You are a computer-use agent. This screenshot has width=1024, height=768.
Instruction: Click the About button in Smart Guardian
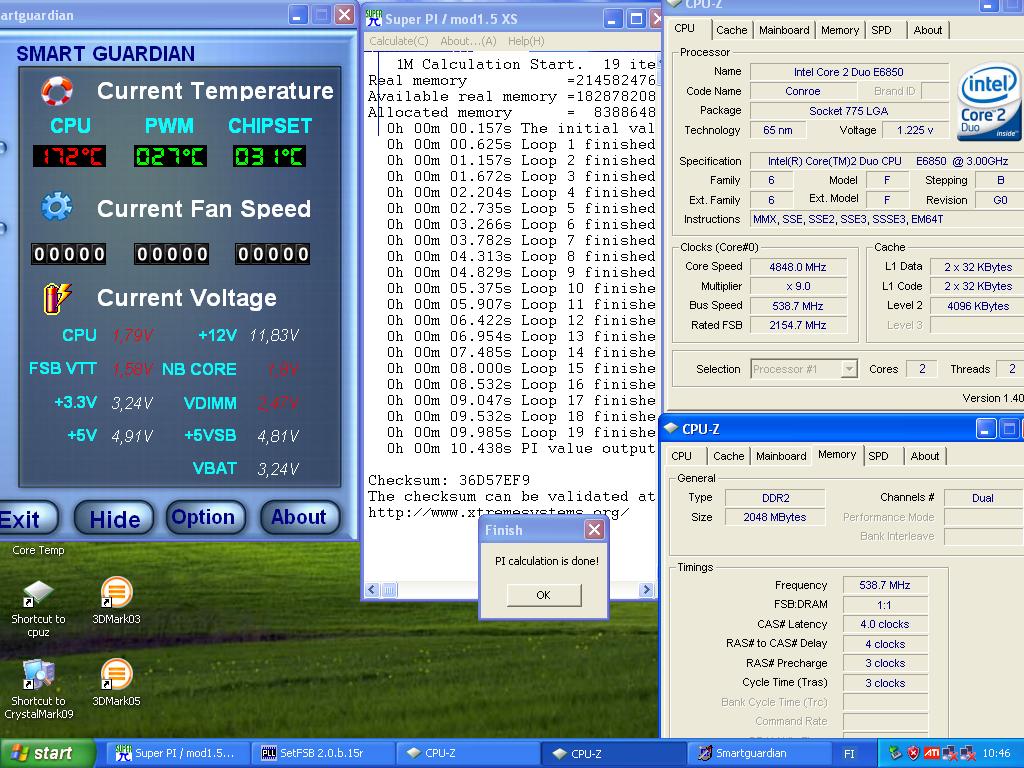click(x=299, y=517)
